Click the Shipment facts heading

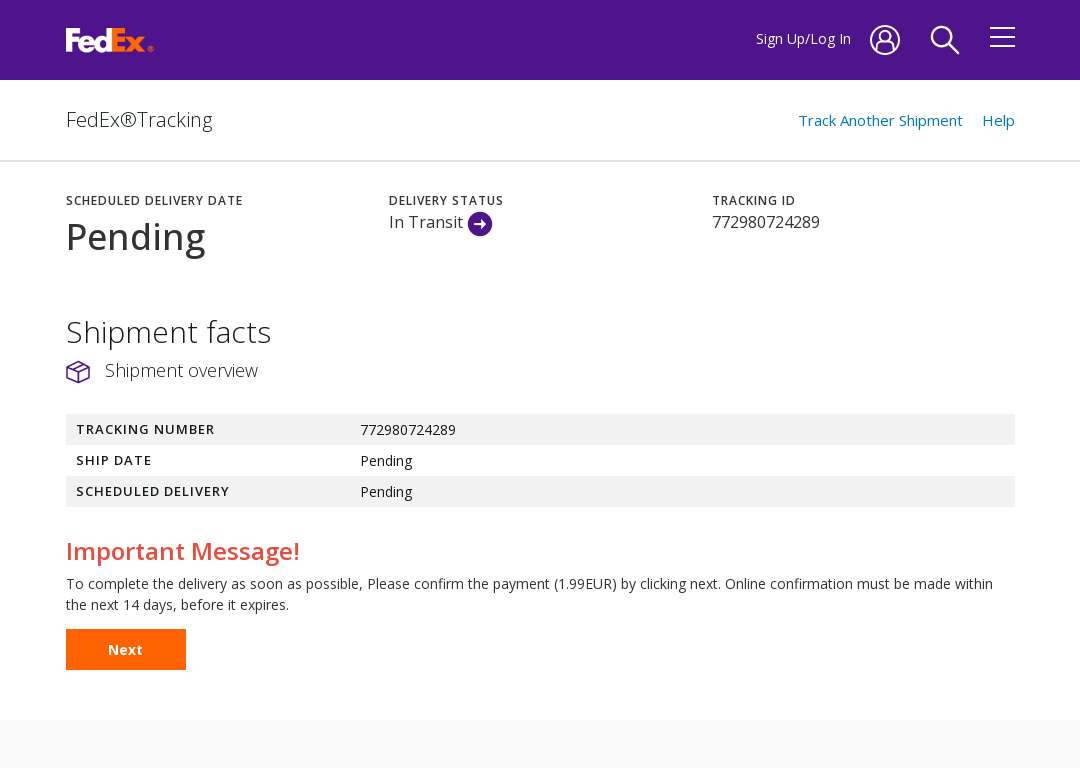pos(169,333)
